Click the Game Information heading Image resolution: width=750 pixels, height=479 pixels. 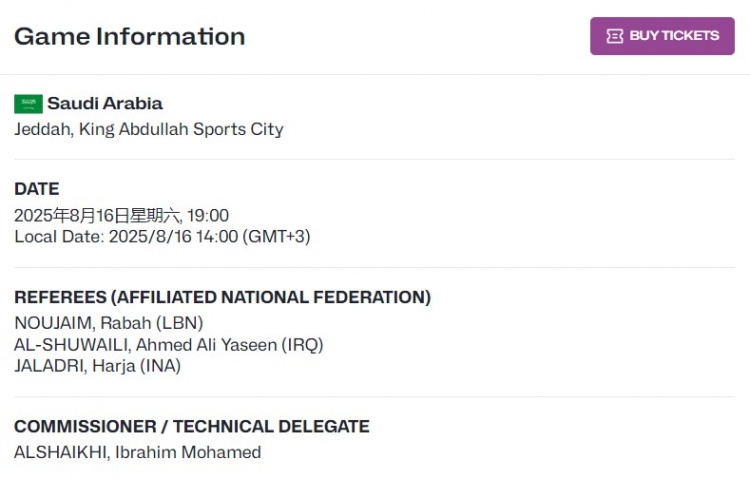129,36
